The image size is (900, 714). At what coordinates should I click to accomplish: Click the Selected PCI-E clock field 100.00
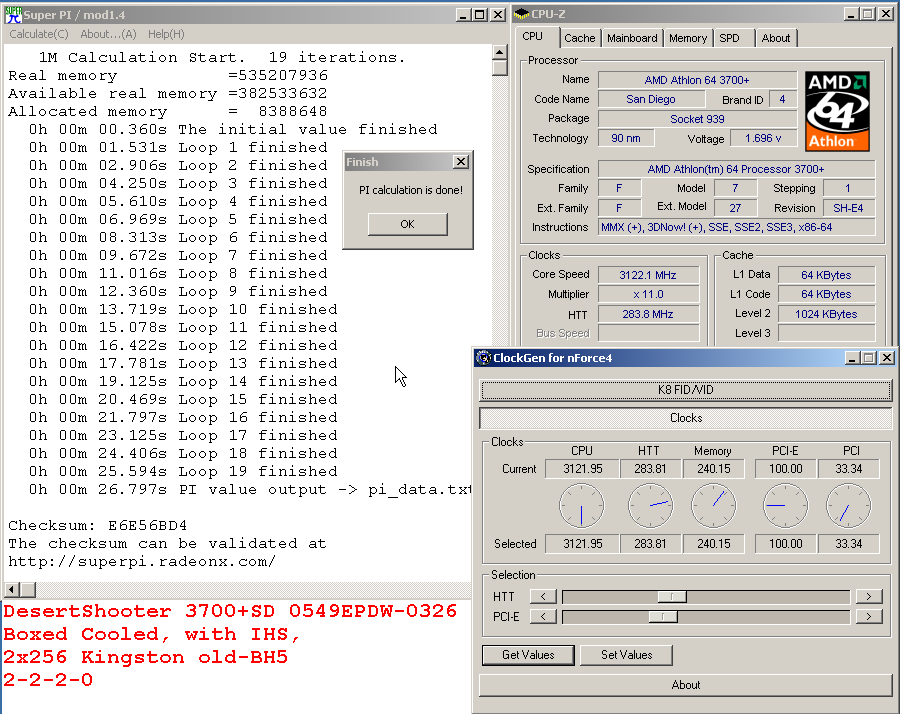tap(786, 544)
